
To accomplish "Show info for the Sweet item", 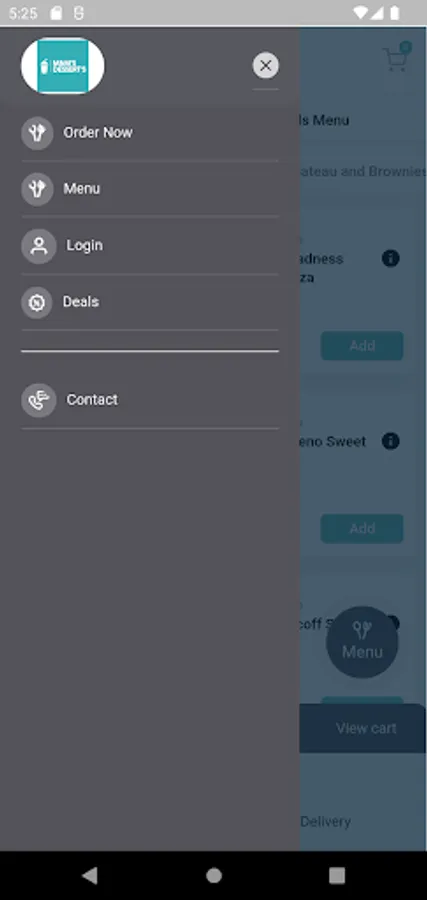I will pyautogui.click(x=390, y=441).
